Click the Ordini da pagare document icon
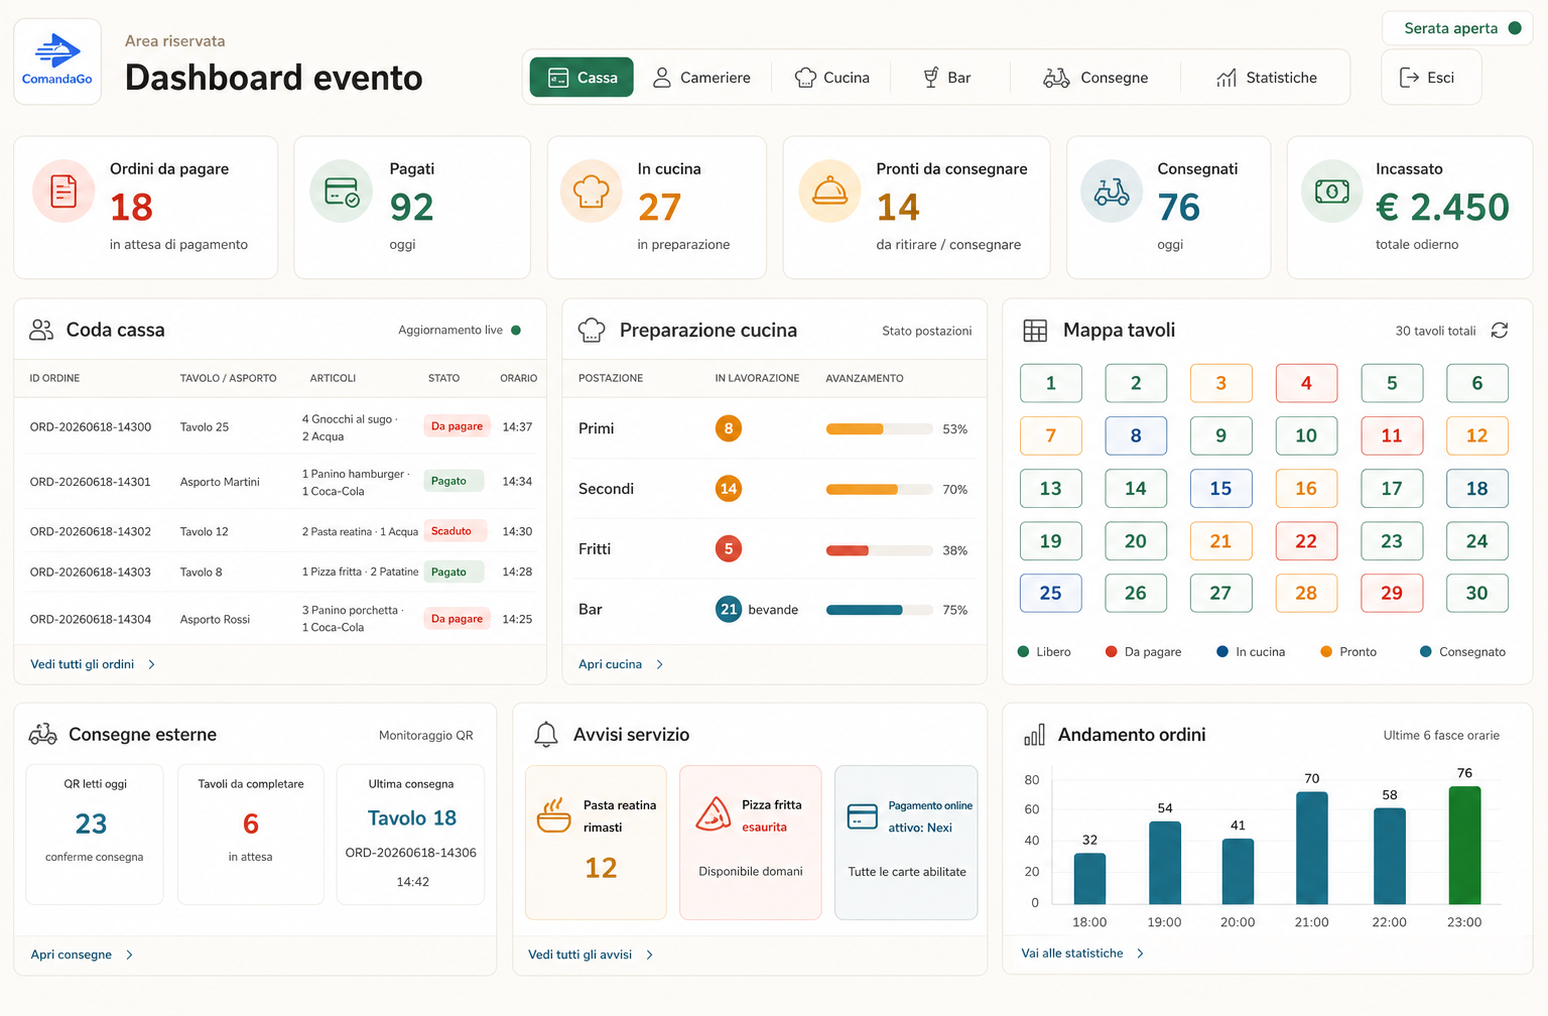This screenshot has height=1016, width=1548. [64, 190]
